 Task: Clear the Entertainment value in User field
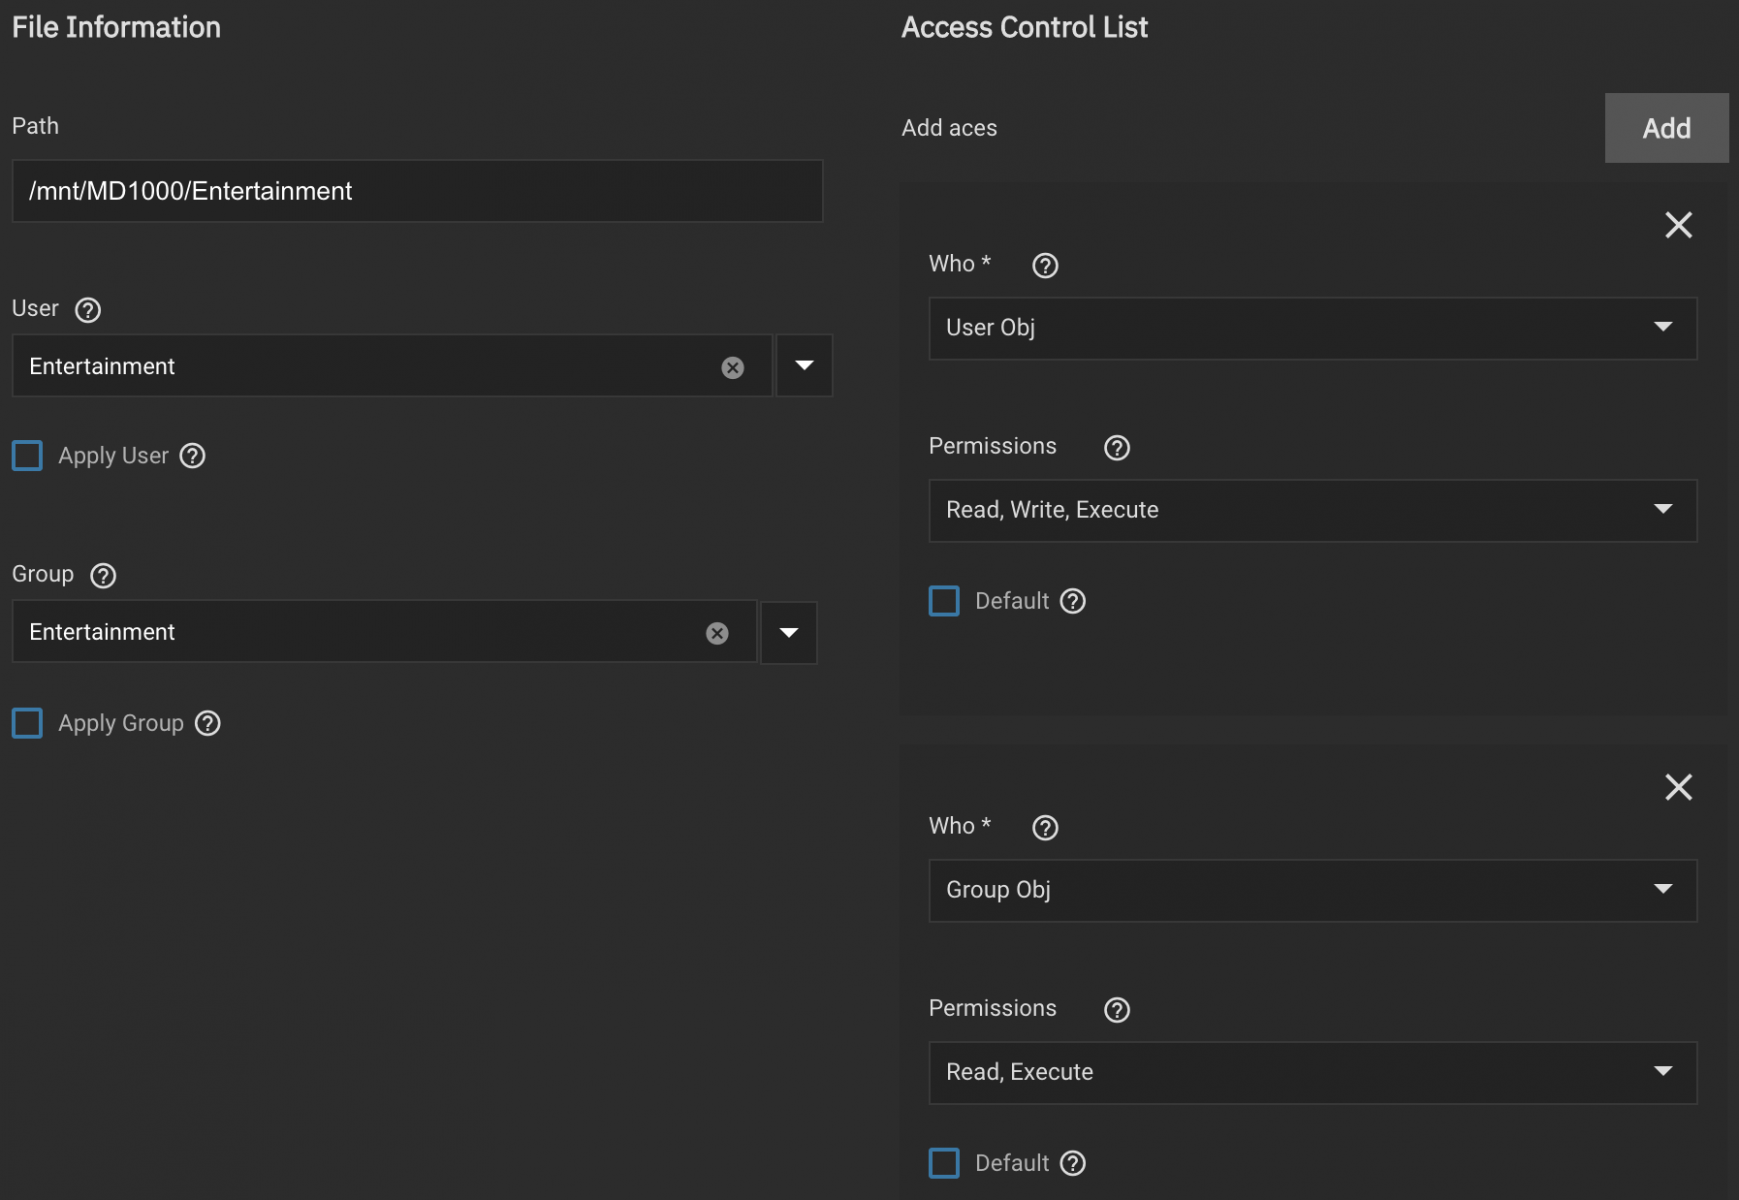point(732,367)
